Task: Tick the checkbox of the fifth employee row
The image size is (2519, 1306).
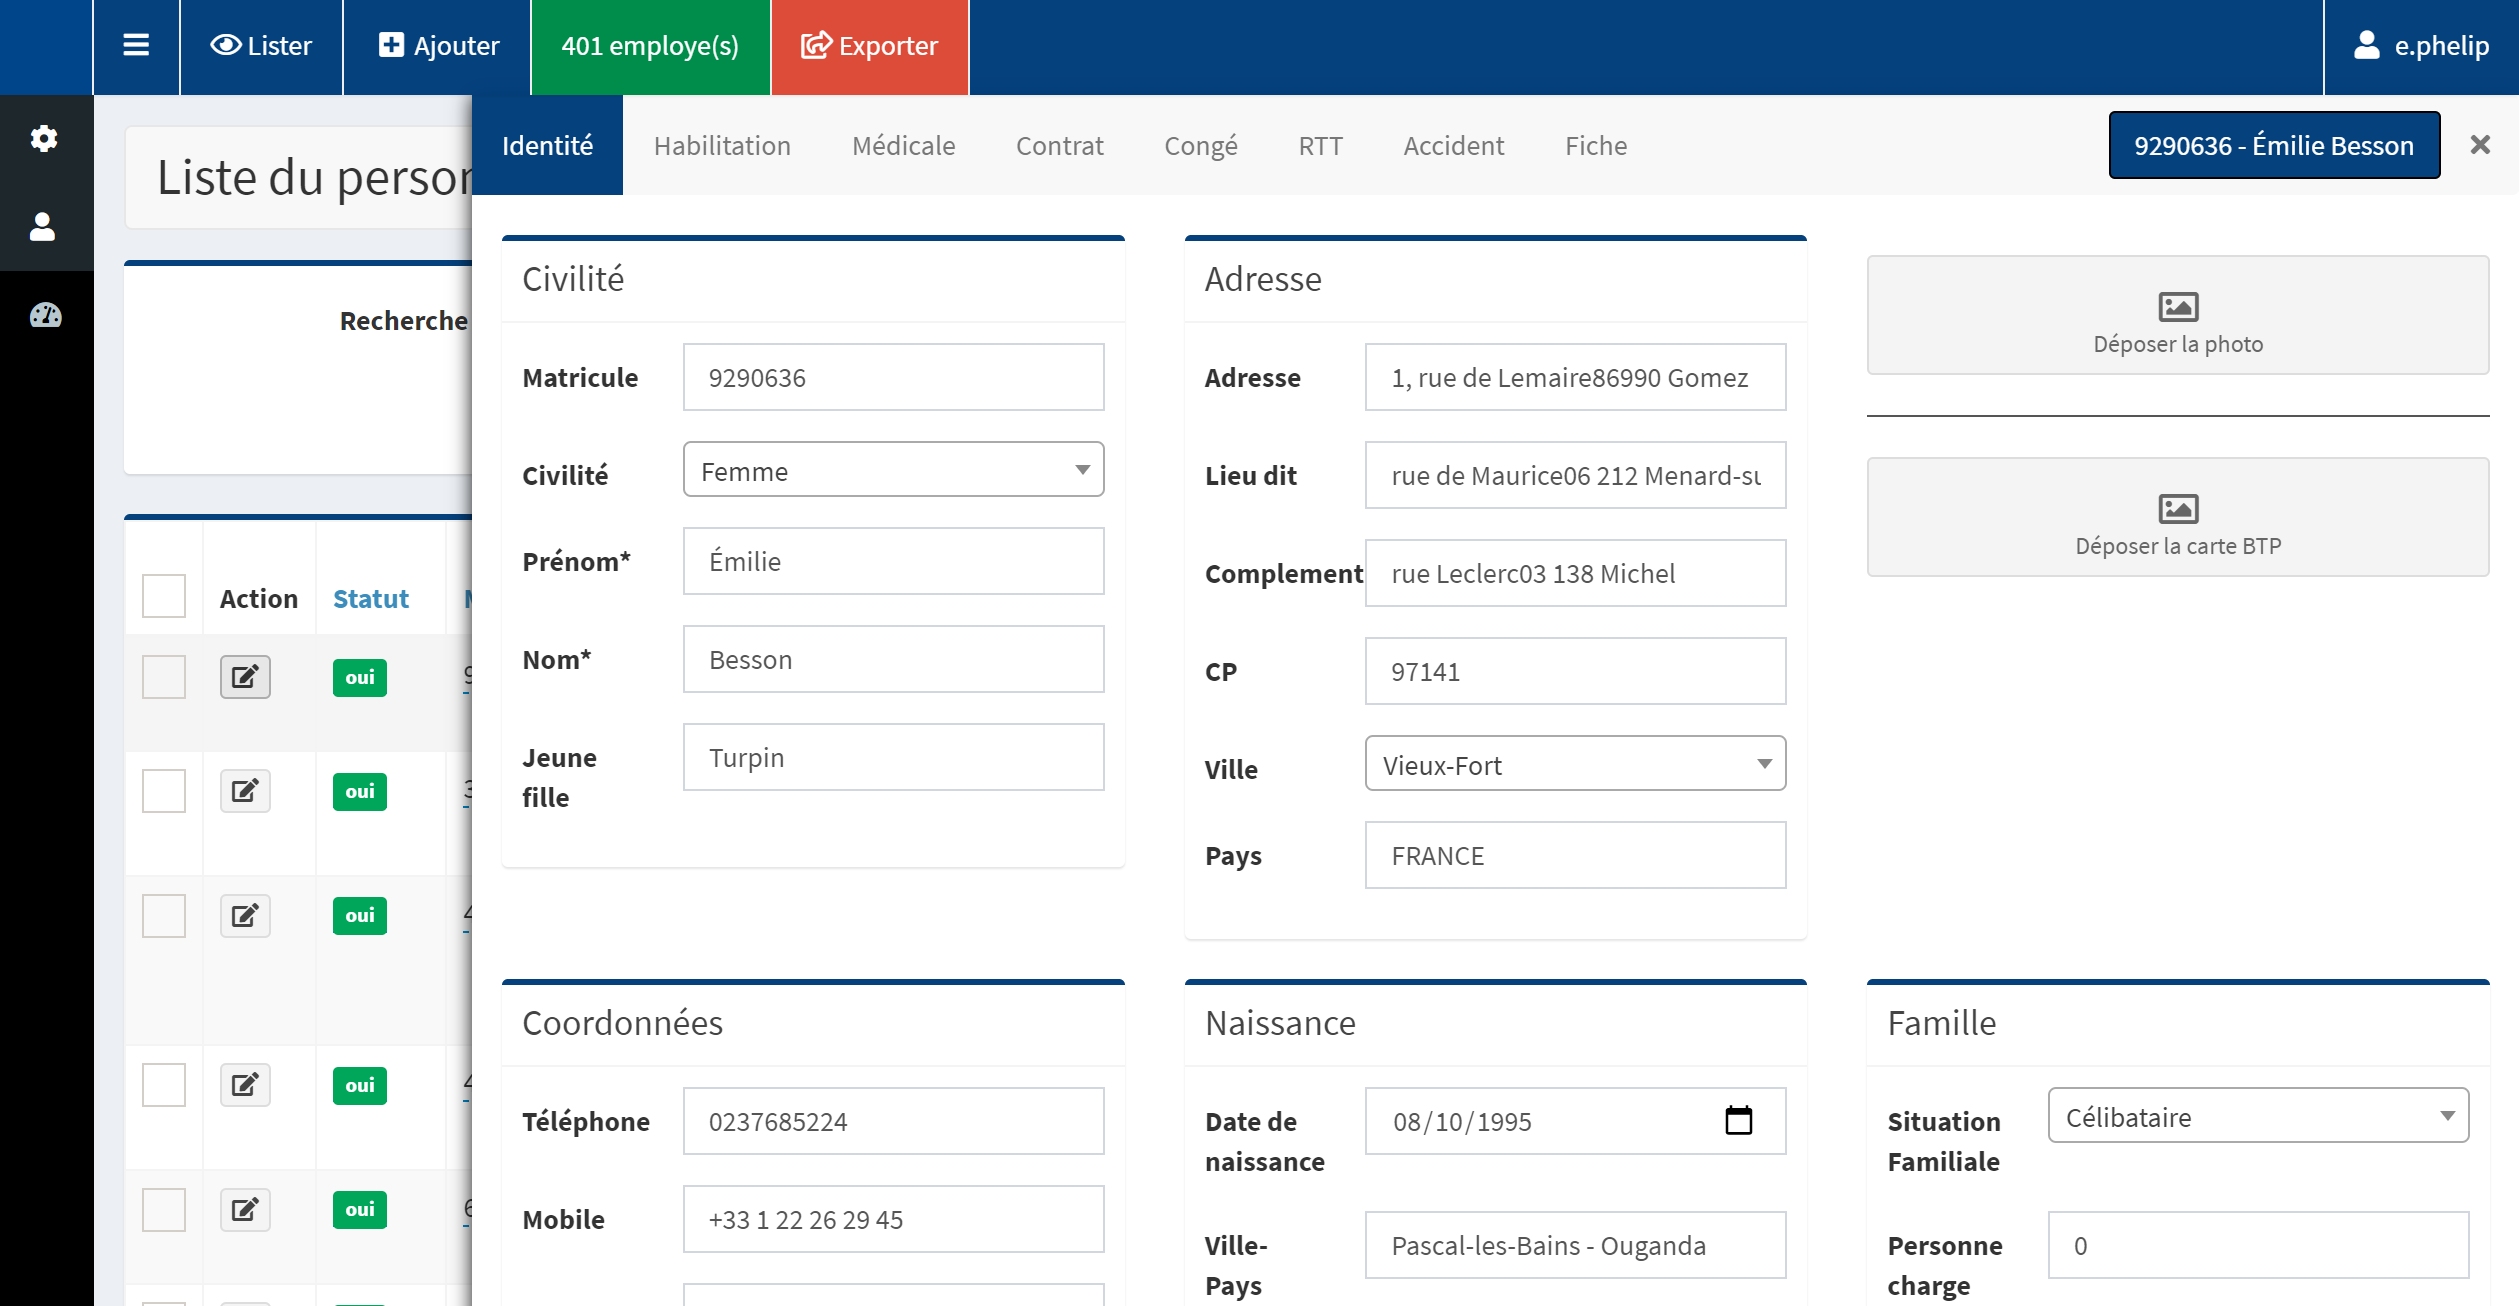Action: (x=164, y=1209)
